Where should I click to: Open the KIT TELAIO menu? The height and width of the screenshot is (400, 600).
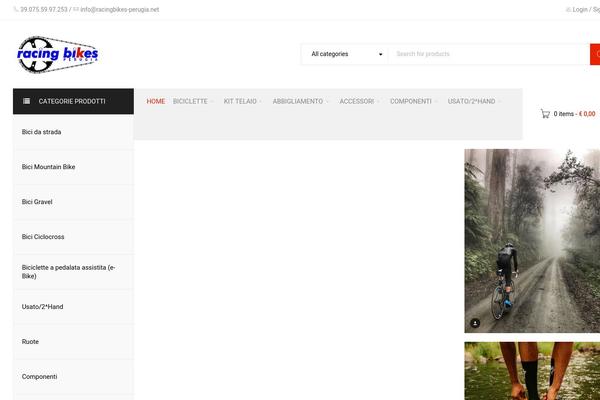(240, 101)
